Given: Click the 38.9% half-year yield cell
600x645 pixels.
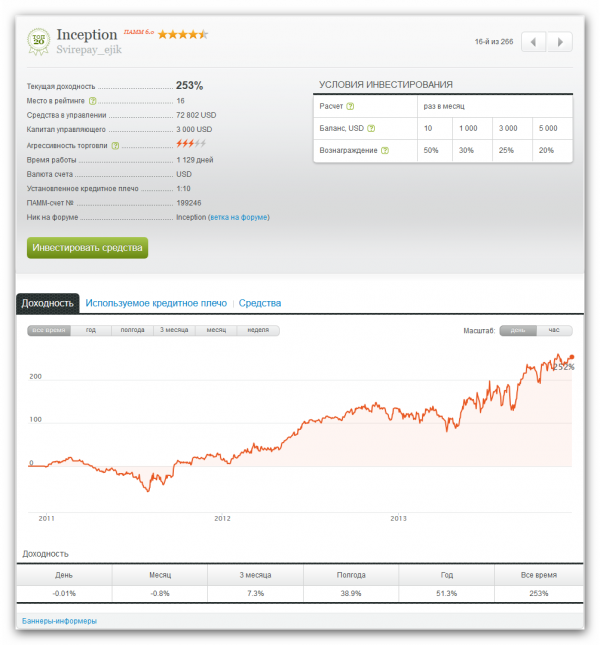Looking at the screenshot, I should pos(351,594).
